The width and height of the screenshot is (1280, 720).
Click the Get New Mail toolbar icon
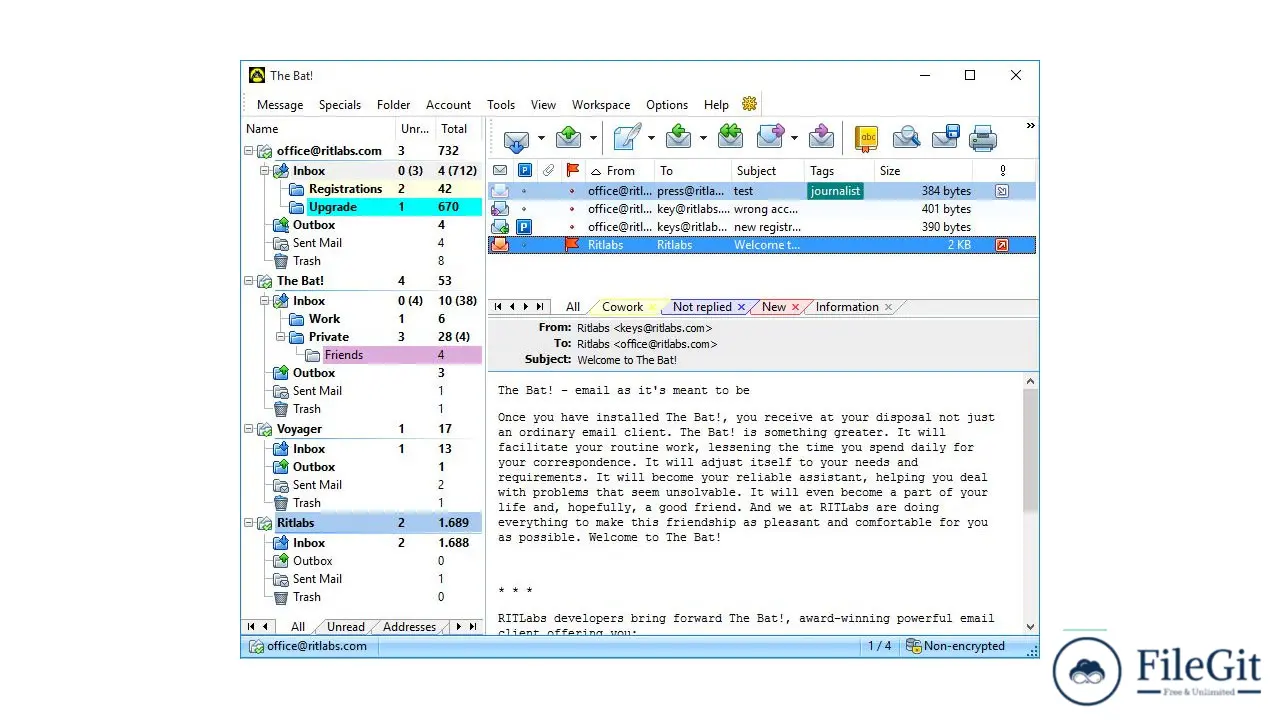click(516, 138)
